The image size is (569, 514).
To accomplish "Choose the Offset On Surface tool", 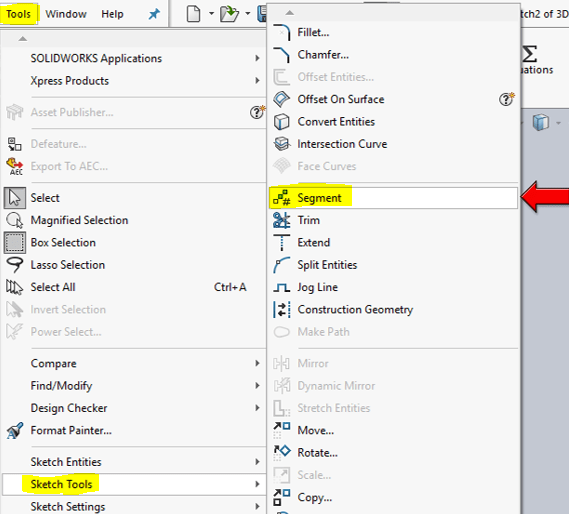I will [x=393, y=99].
